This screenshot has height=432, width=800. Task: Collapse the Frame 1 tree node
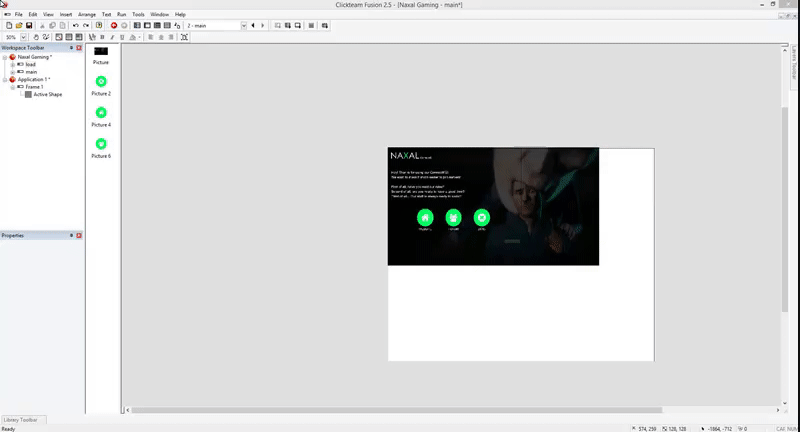[13, 87]
